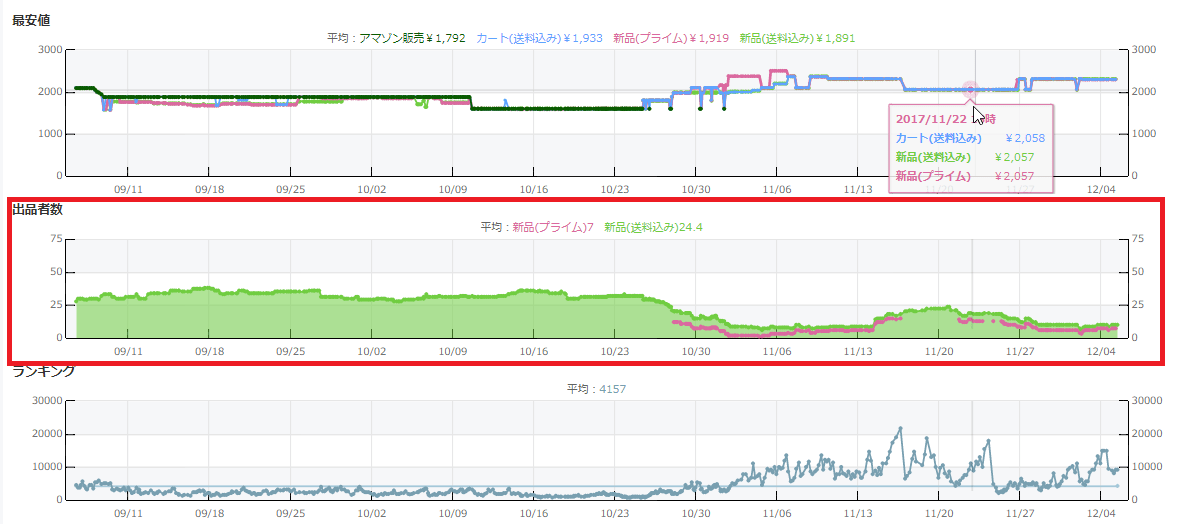Select tooltip row カート(送料込み) ¥2,058
1177x524 pixels.
(968, 138)
